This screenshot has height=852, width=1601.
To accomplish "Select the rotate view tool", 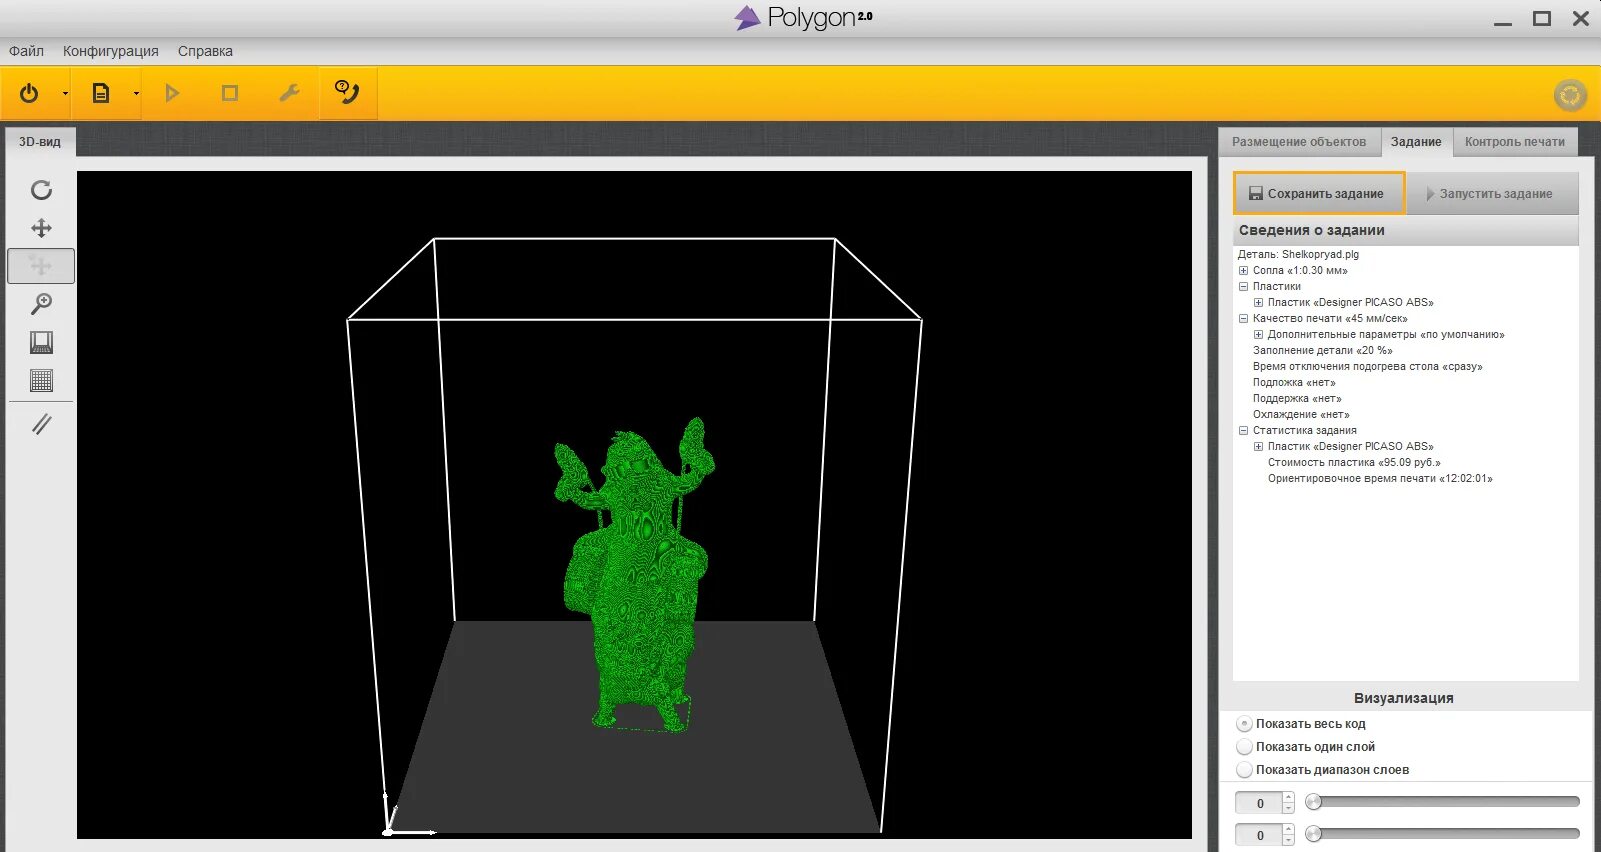I will tap(41, 190).
